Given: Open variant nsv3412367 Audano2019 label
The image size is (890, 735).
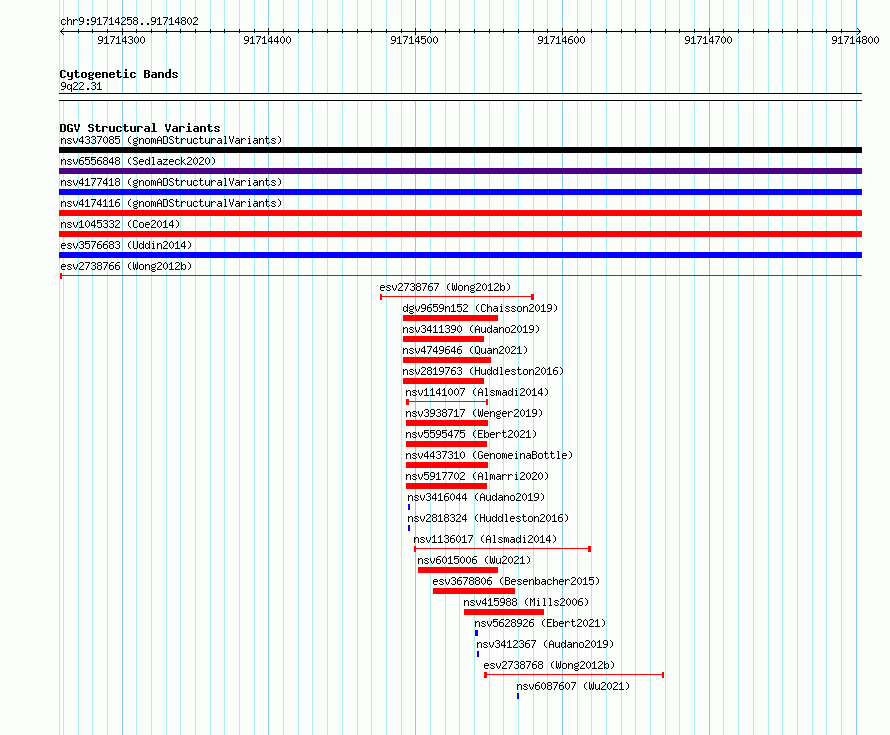Looking at the screenshot, I should [545, 644].
